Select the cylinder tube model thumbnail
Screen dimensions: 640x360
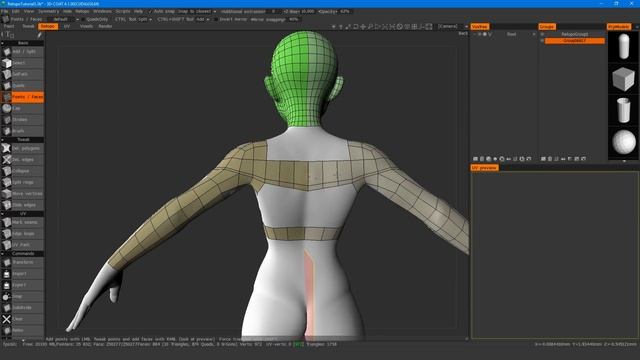click(x=623, y=110)
